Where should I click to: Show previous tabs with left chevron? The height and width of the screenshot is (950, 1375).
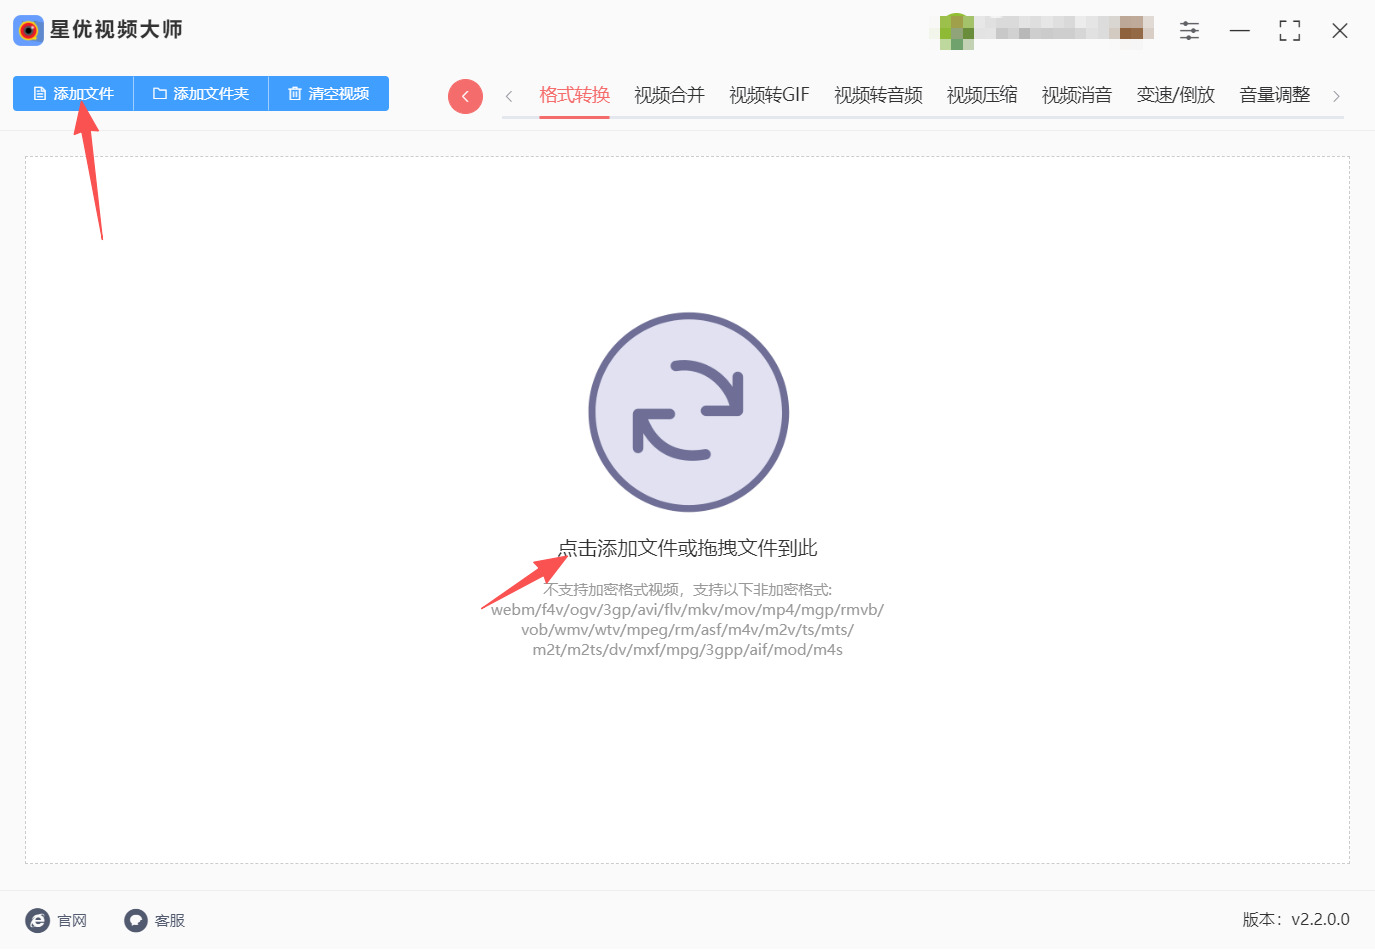[x=509, y=96]
